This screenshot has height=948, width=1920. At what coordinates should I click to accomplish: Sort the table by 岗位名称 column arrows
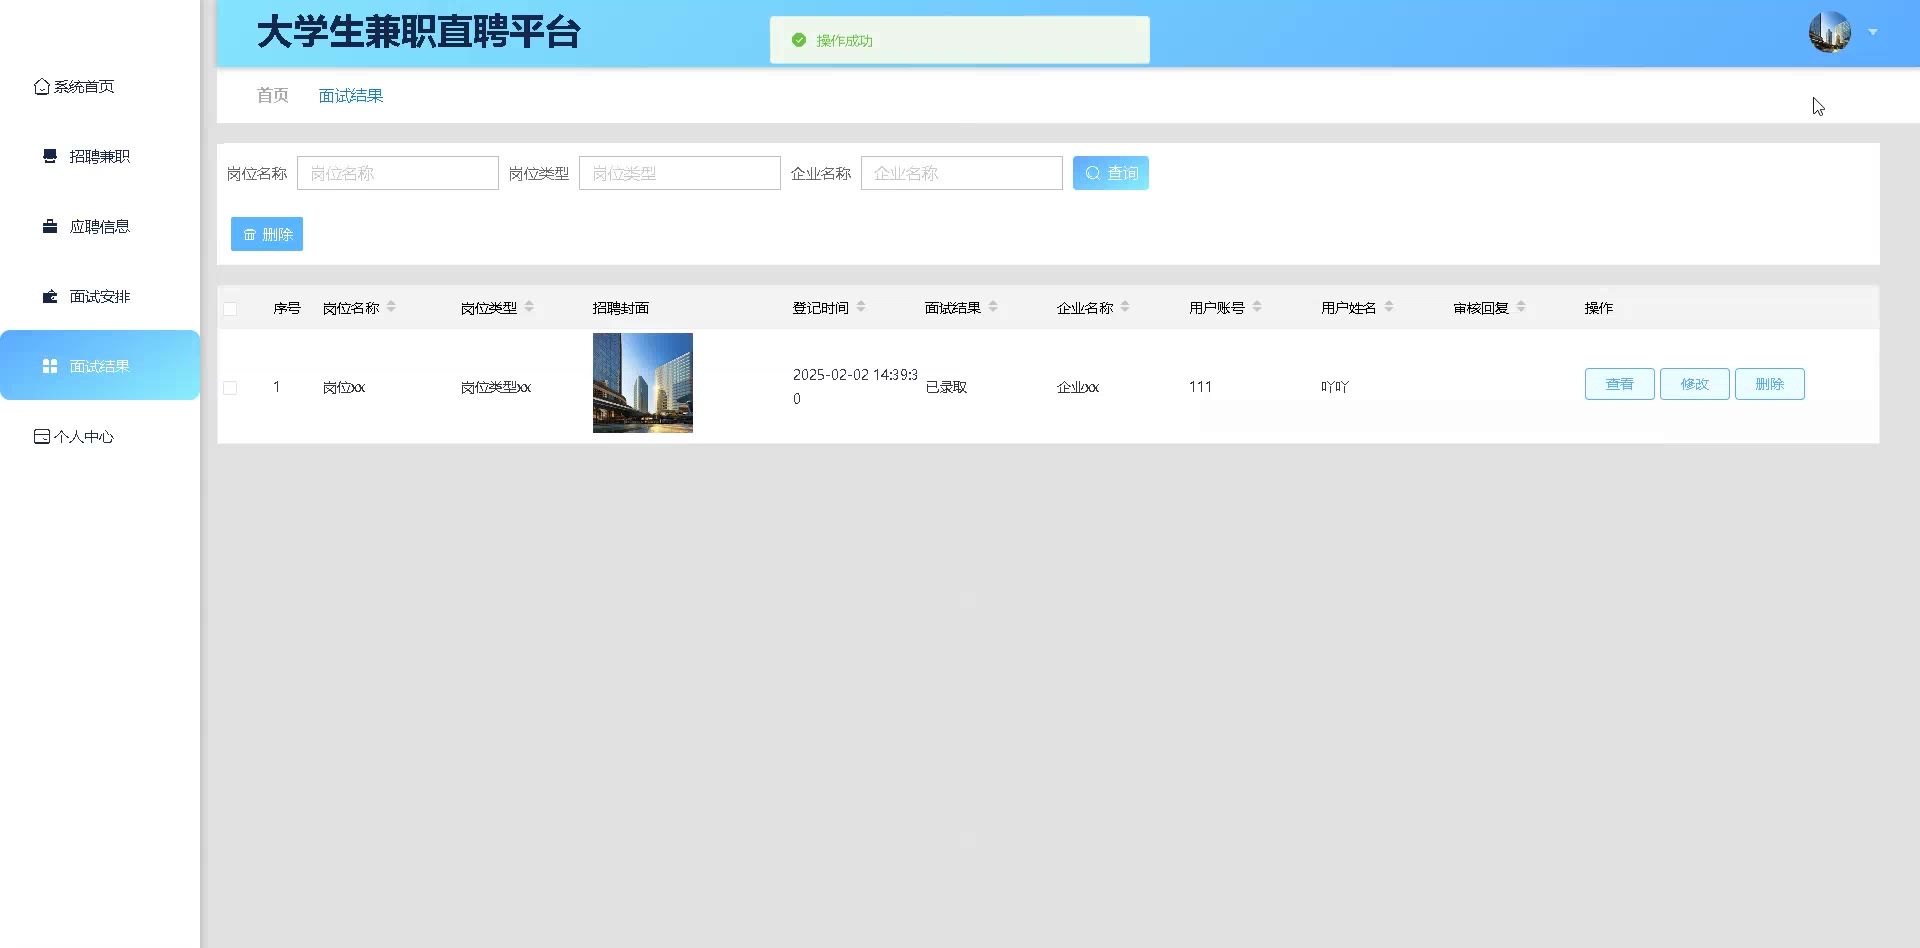coord(391,307)
